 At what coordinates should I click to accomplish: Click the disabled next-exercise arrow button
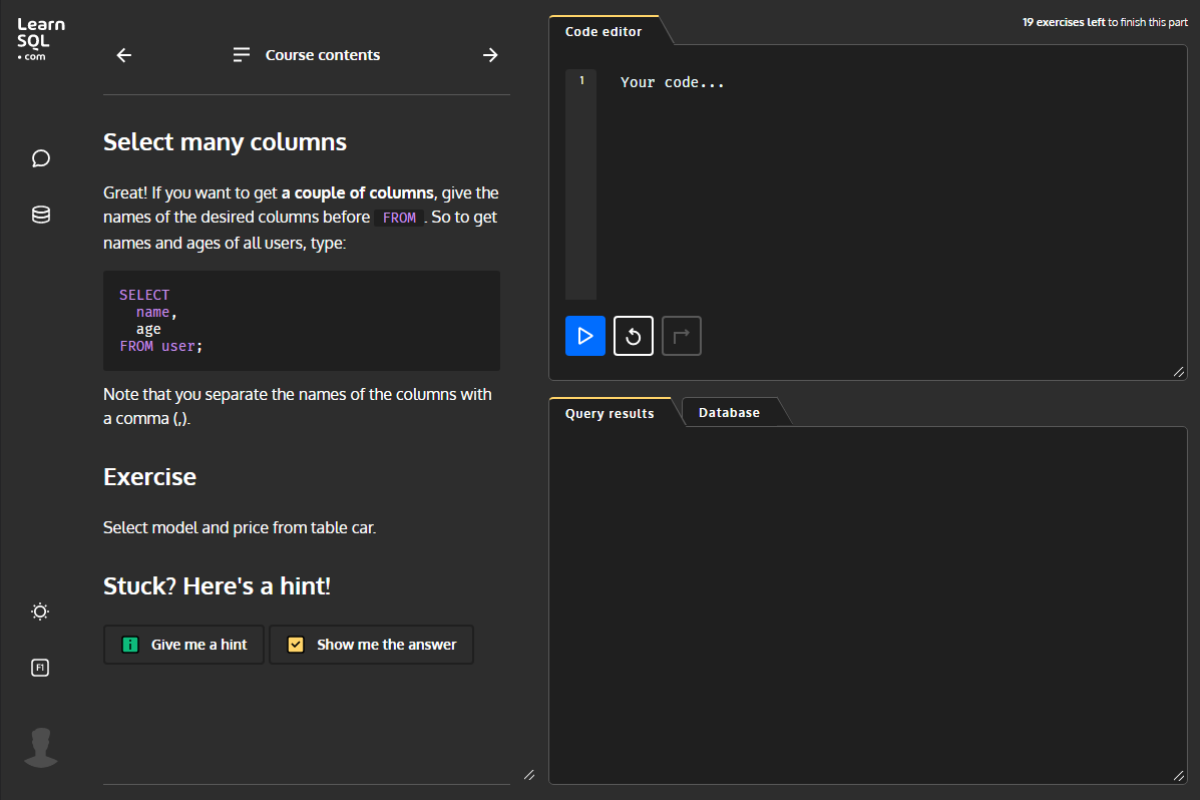coord(681,336)
